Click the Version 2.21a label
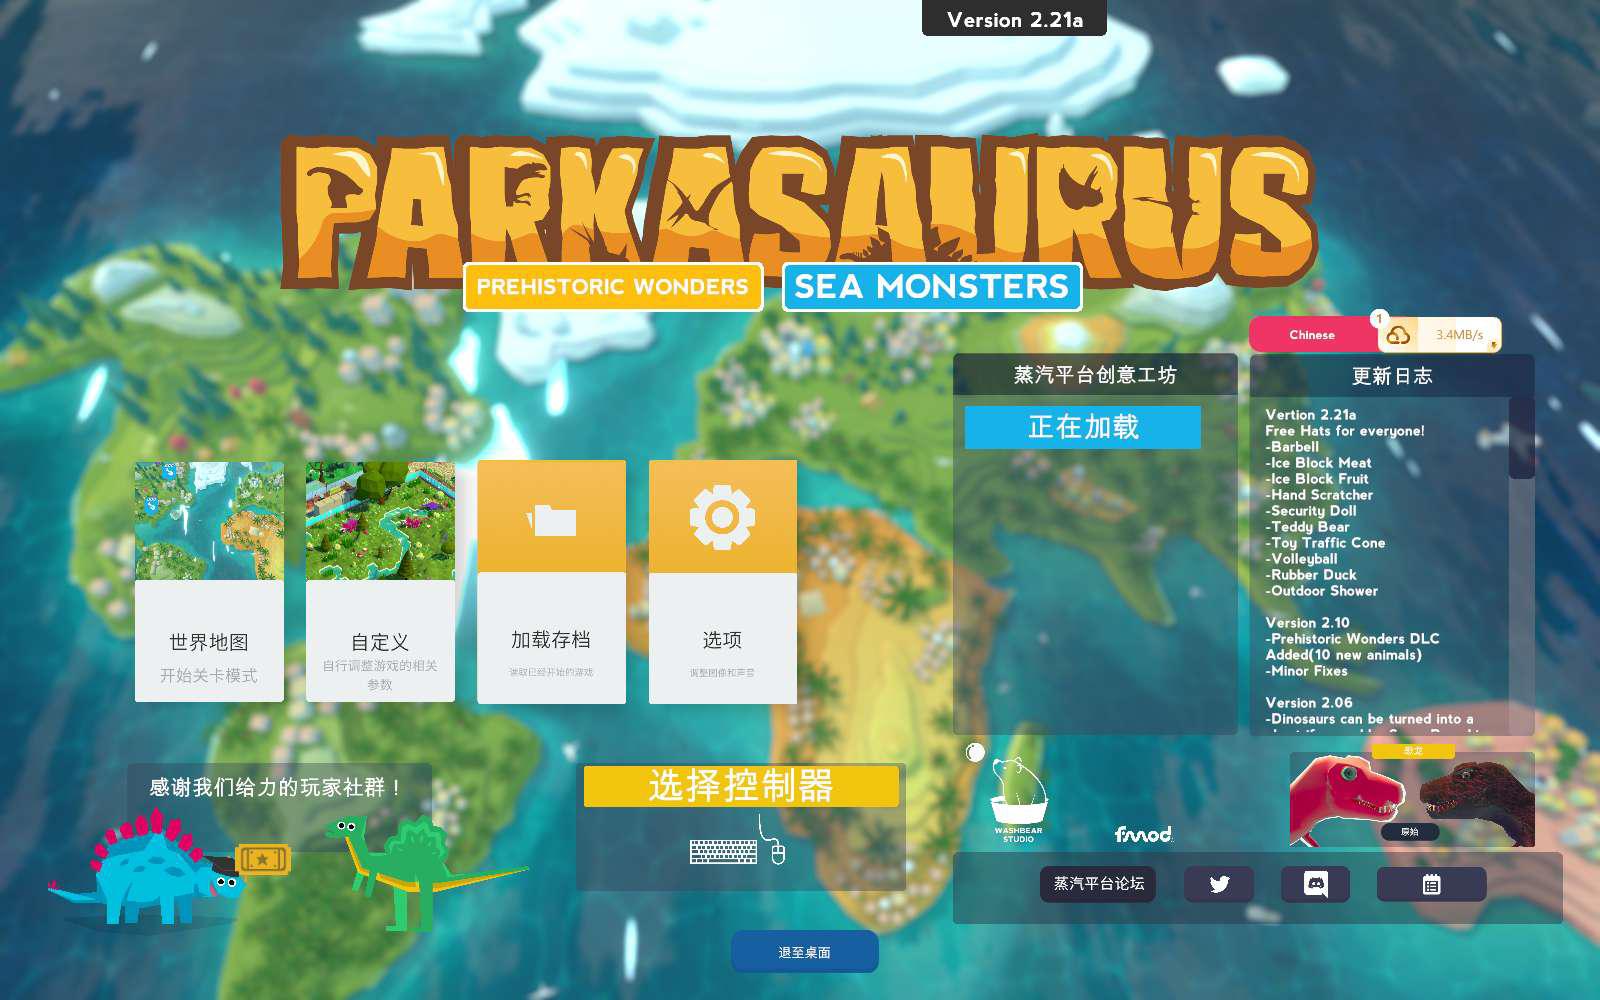 click(1014, 19)
